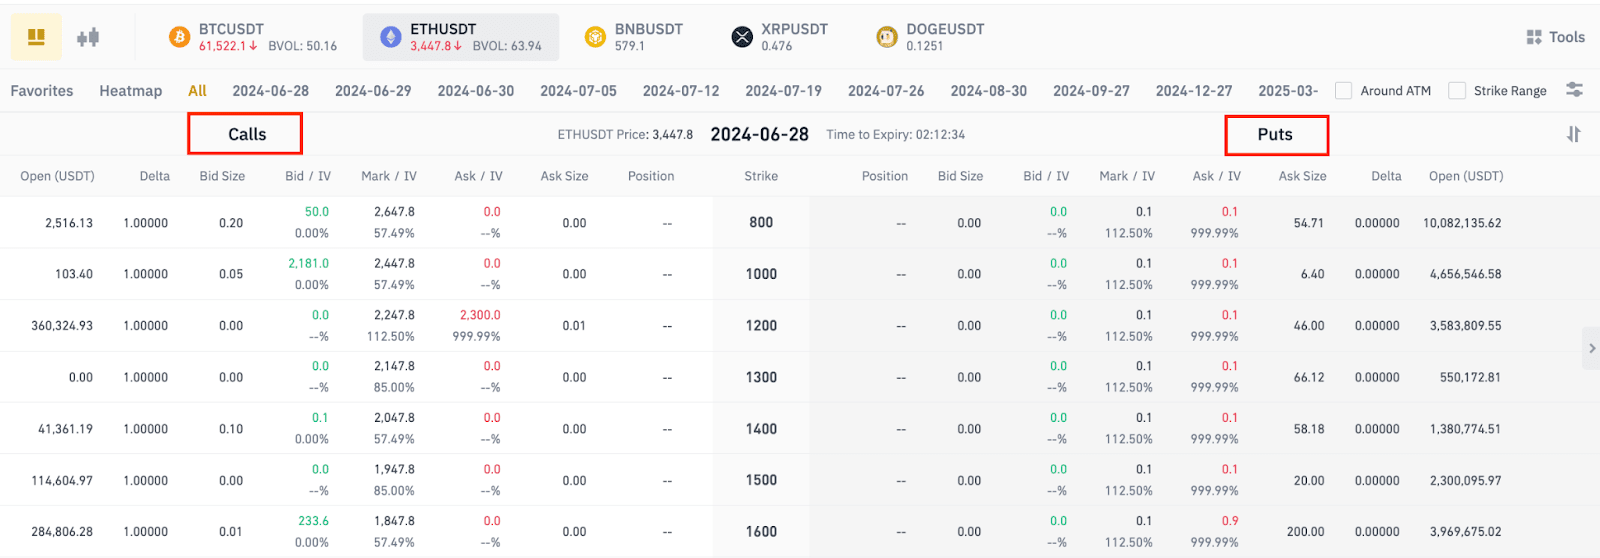Select the BTCUSDT Bitcoin icon

(x=180, y=38)
